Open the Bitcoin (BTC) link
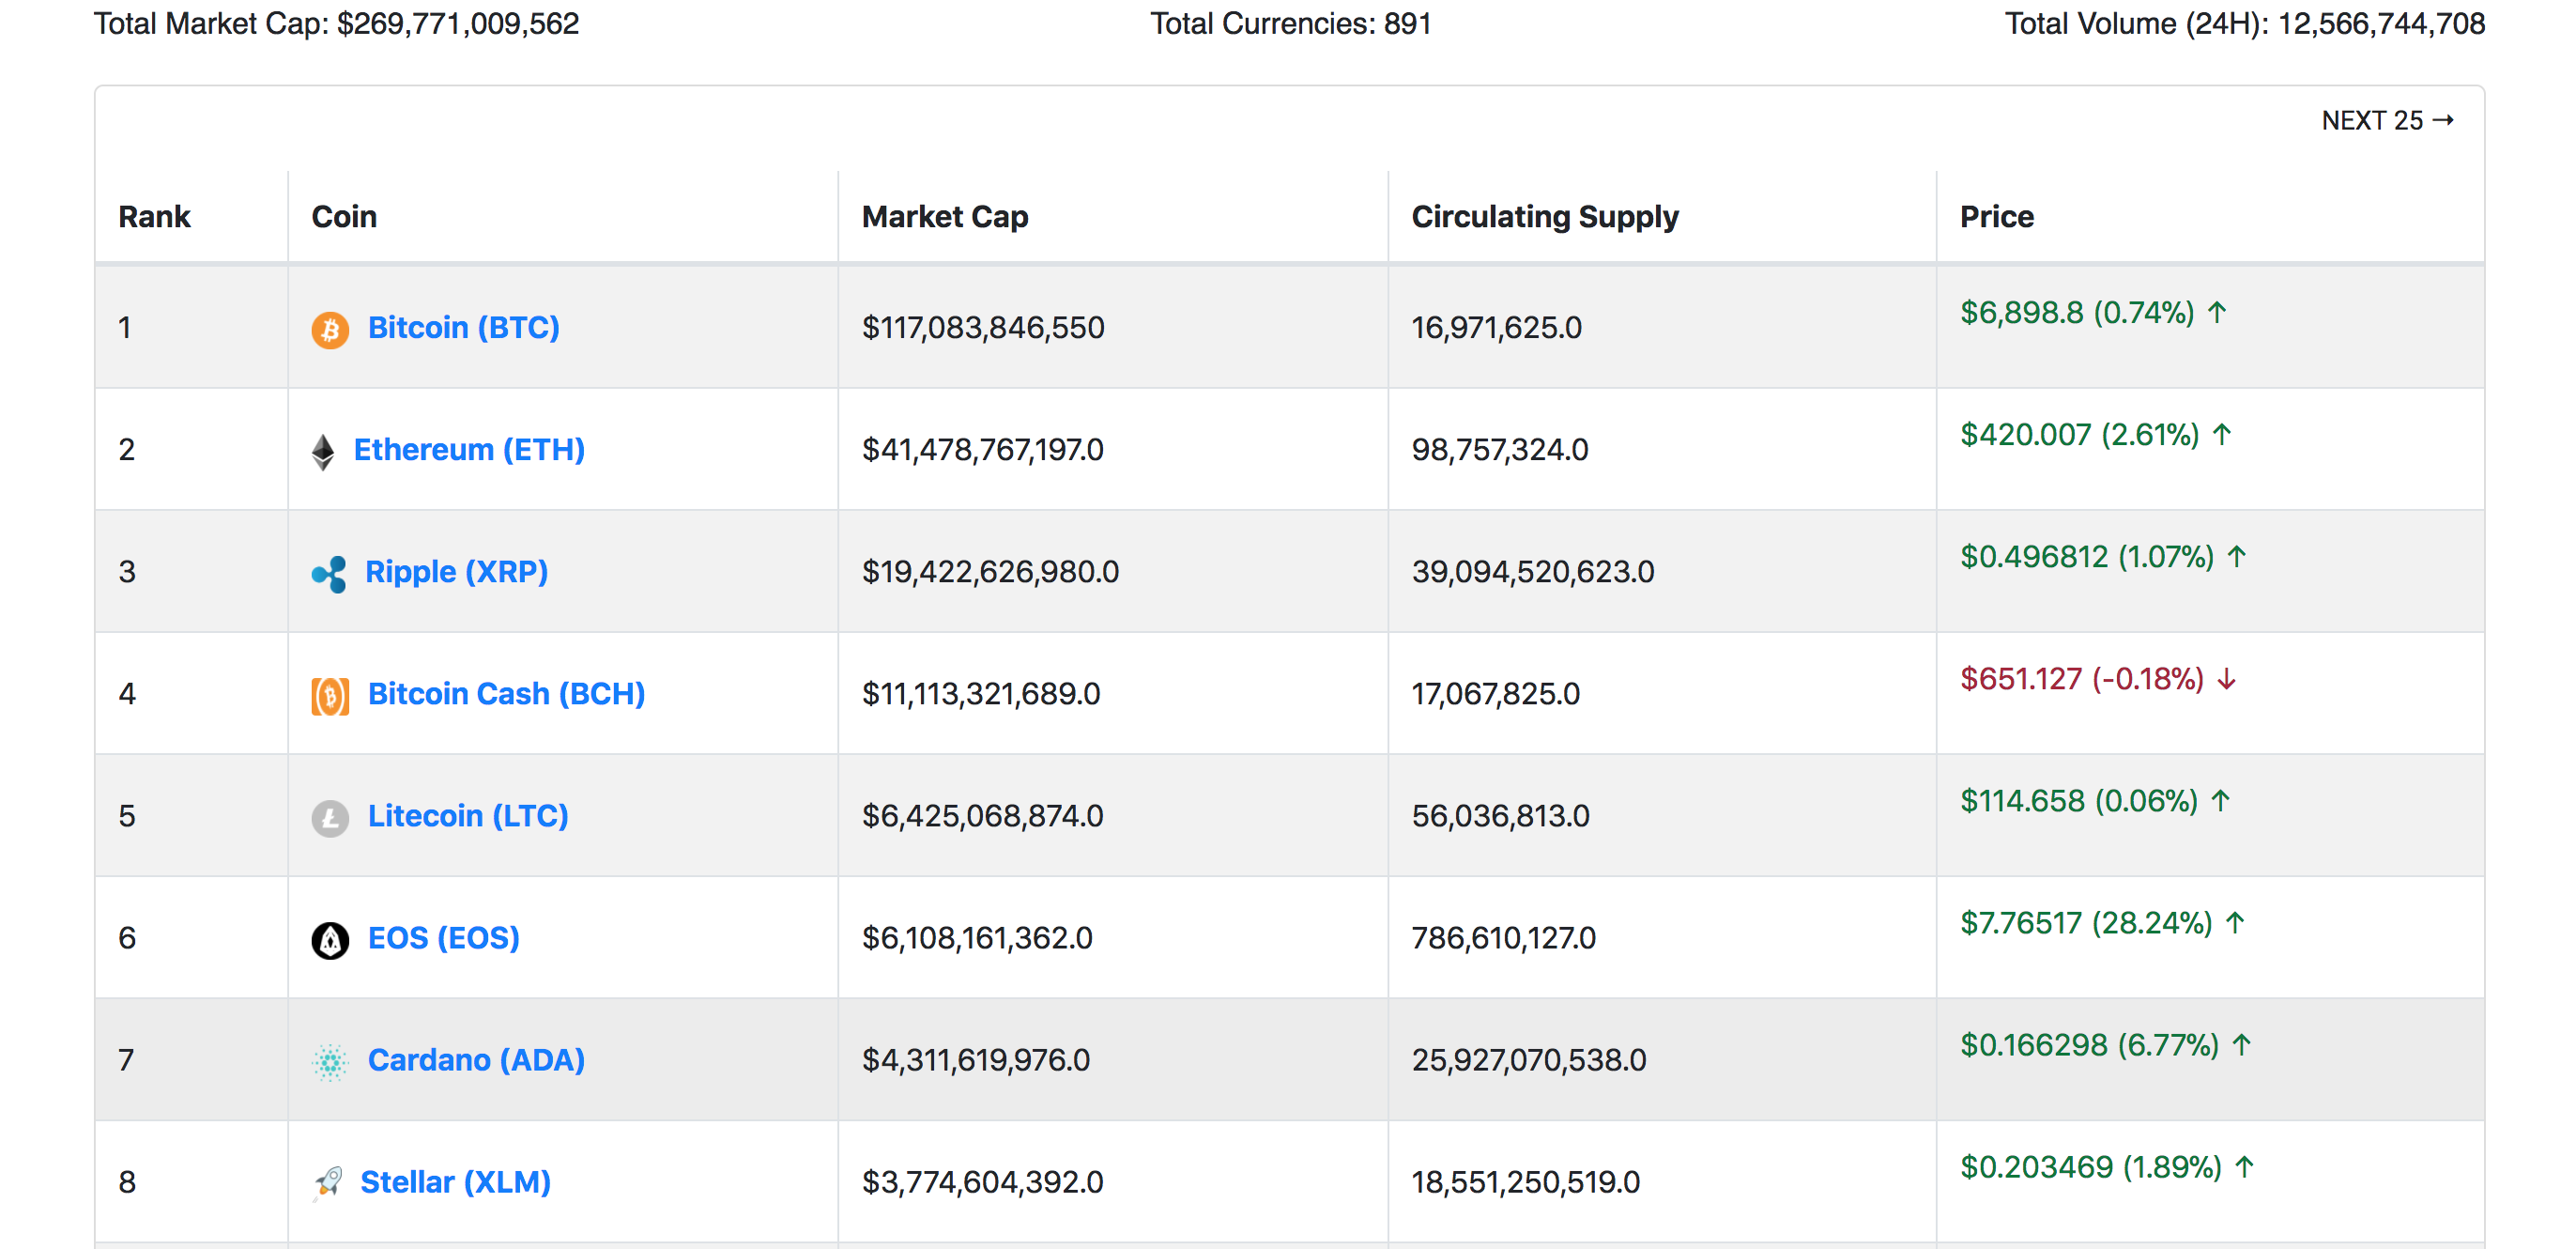Viewport: 2576px width, 1249px height. tap(464, 328)
